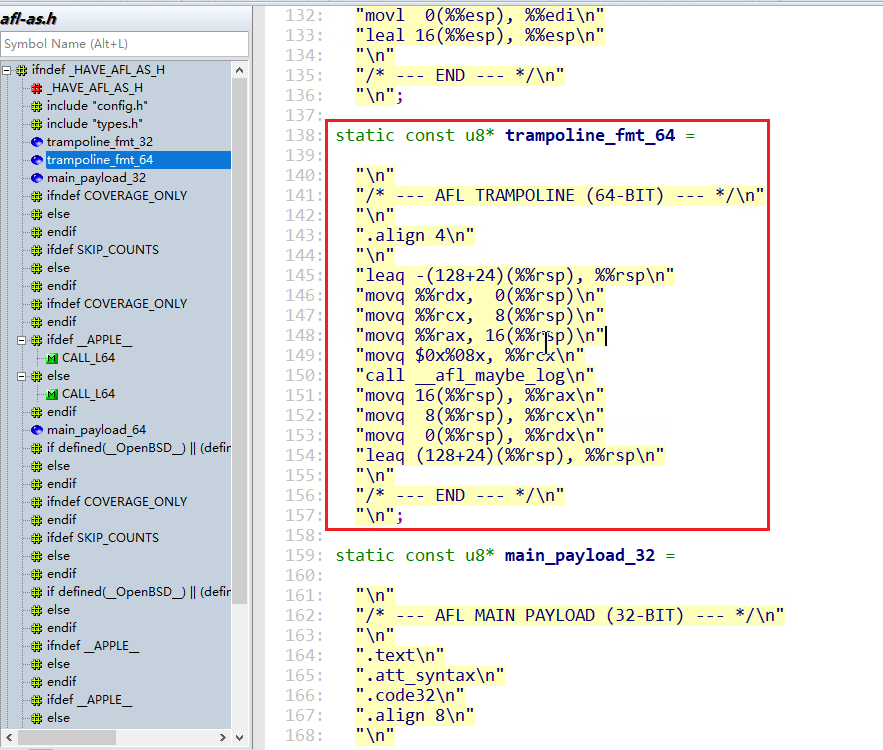
Task: Click trampoline_fmt_64 identifier on line 138
Action: point(590,136)
